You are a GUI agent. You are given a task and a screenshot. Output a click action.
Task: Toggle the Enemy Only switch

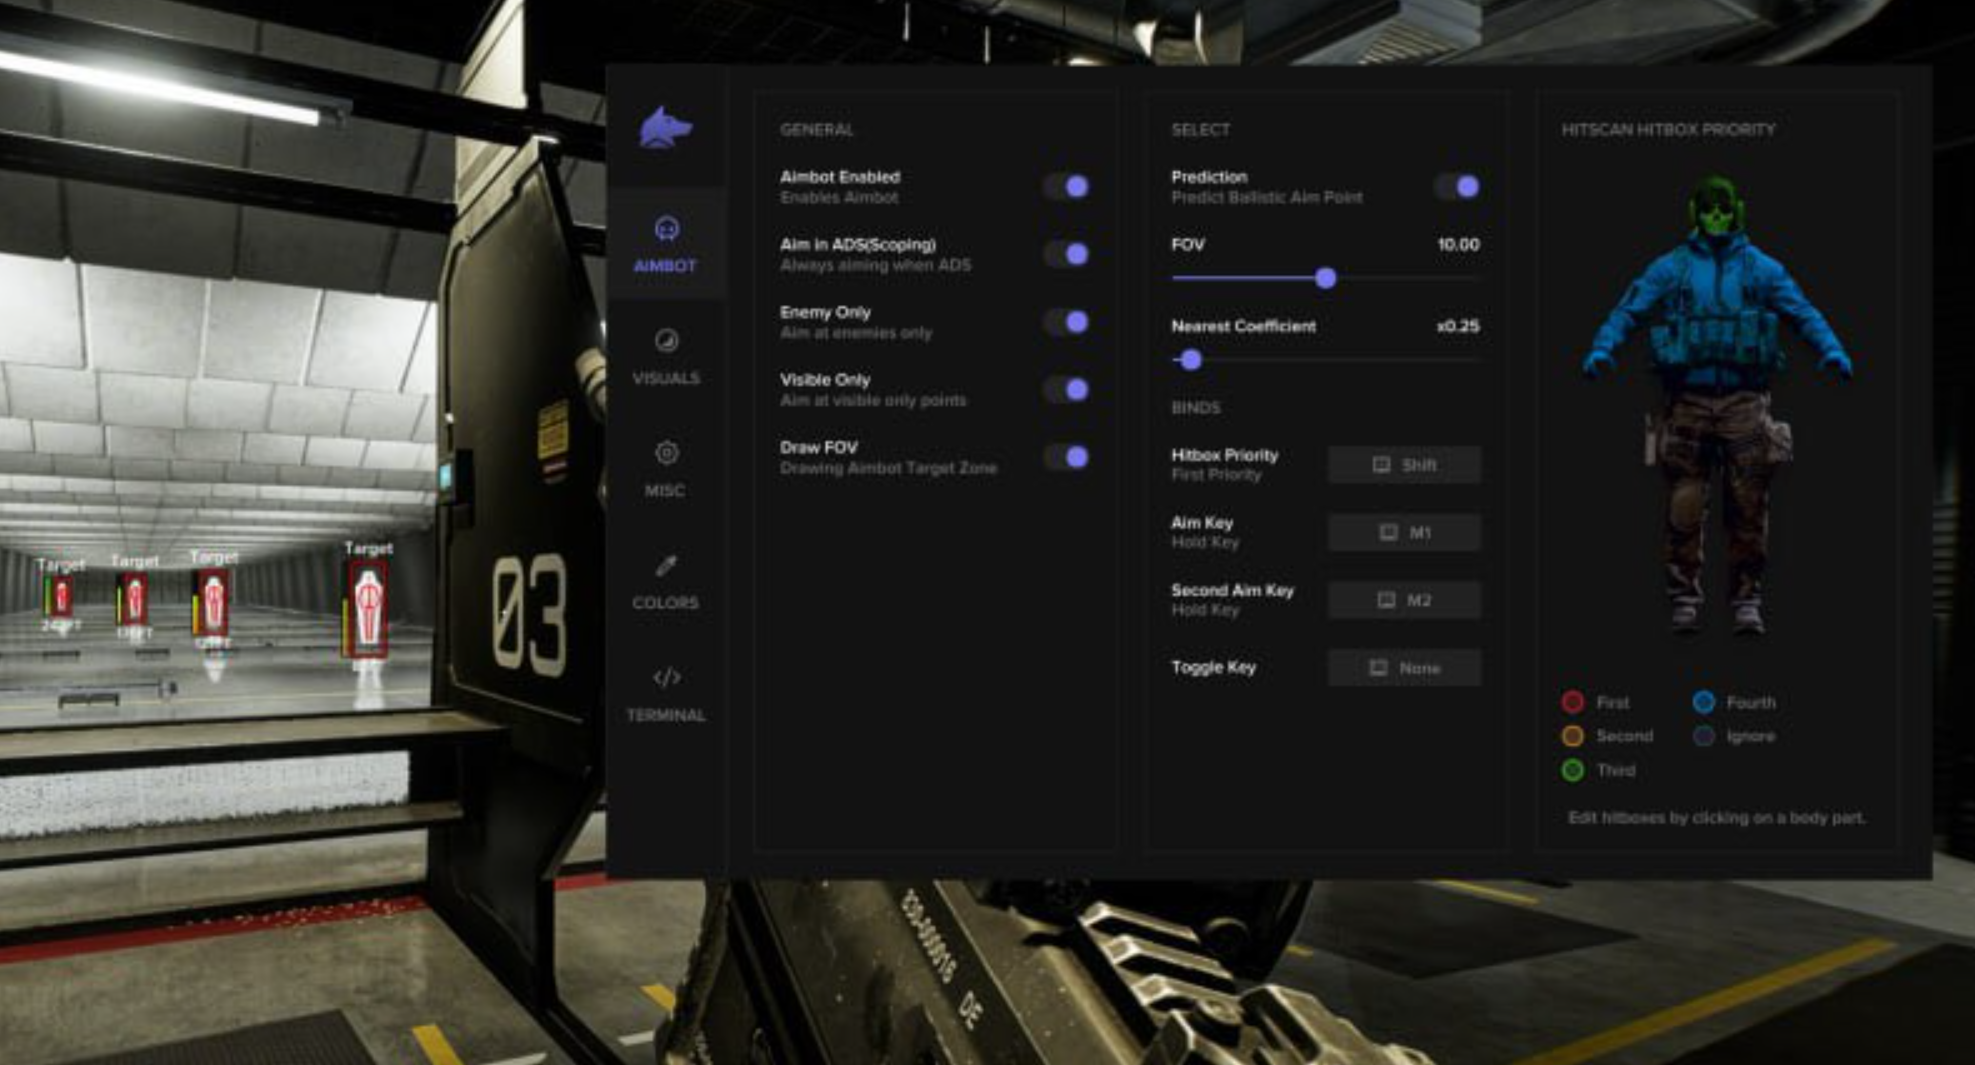click(x=1066, y=322)
